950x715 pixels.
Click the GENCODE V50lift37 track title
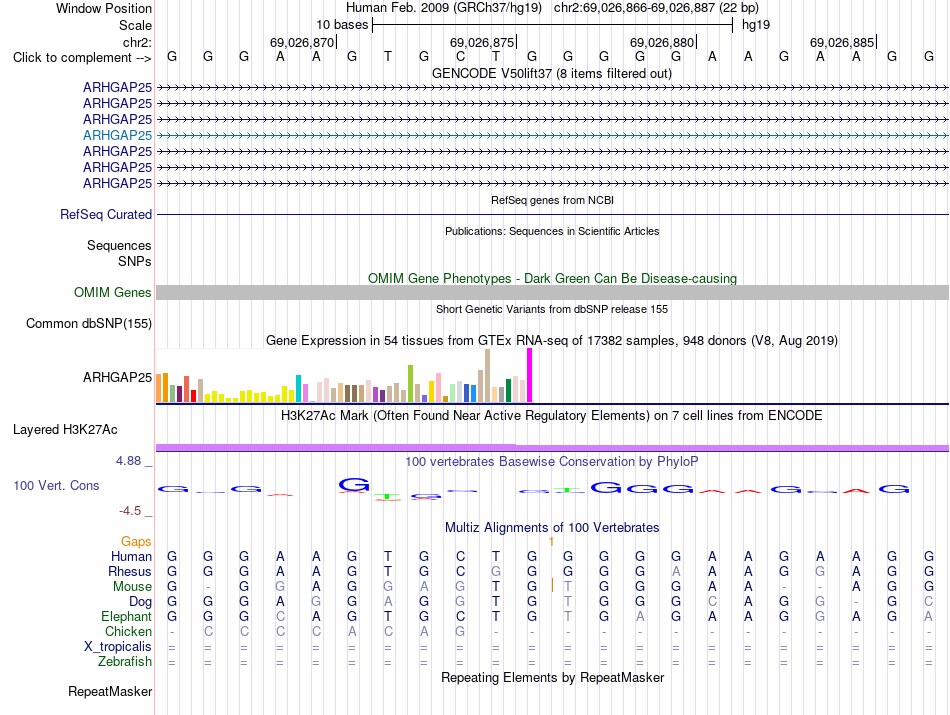552,74
